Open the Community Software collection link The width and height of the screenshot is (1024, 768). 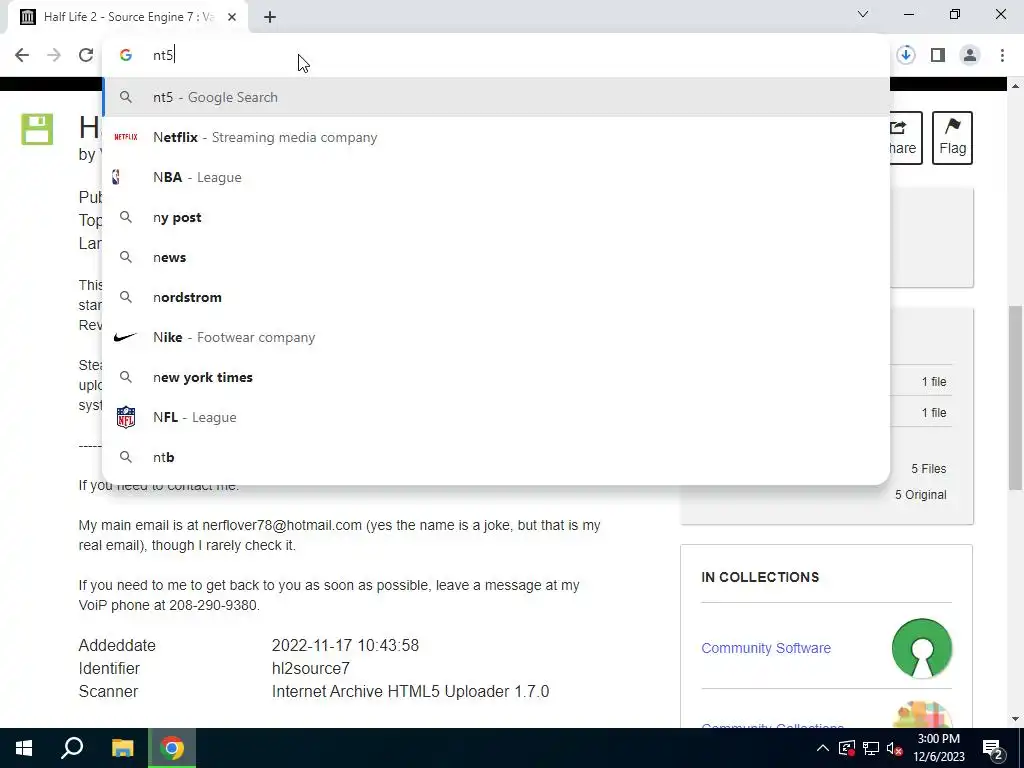point(766,648)
